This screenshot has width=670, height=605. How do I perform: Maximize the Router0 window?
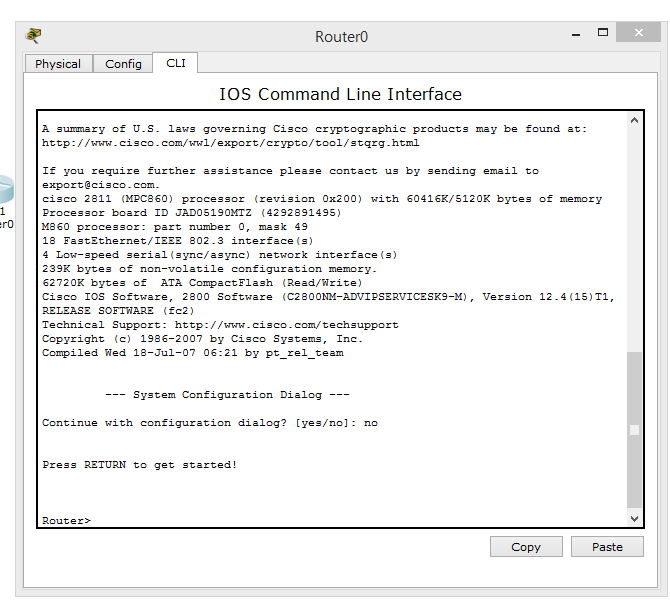pos(603,32)
